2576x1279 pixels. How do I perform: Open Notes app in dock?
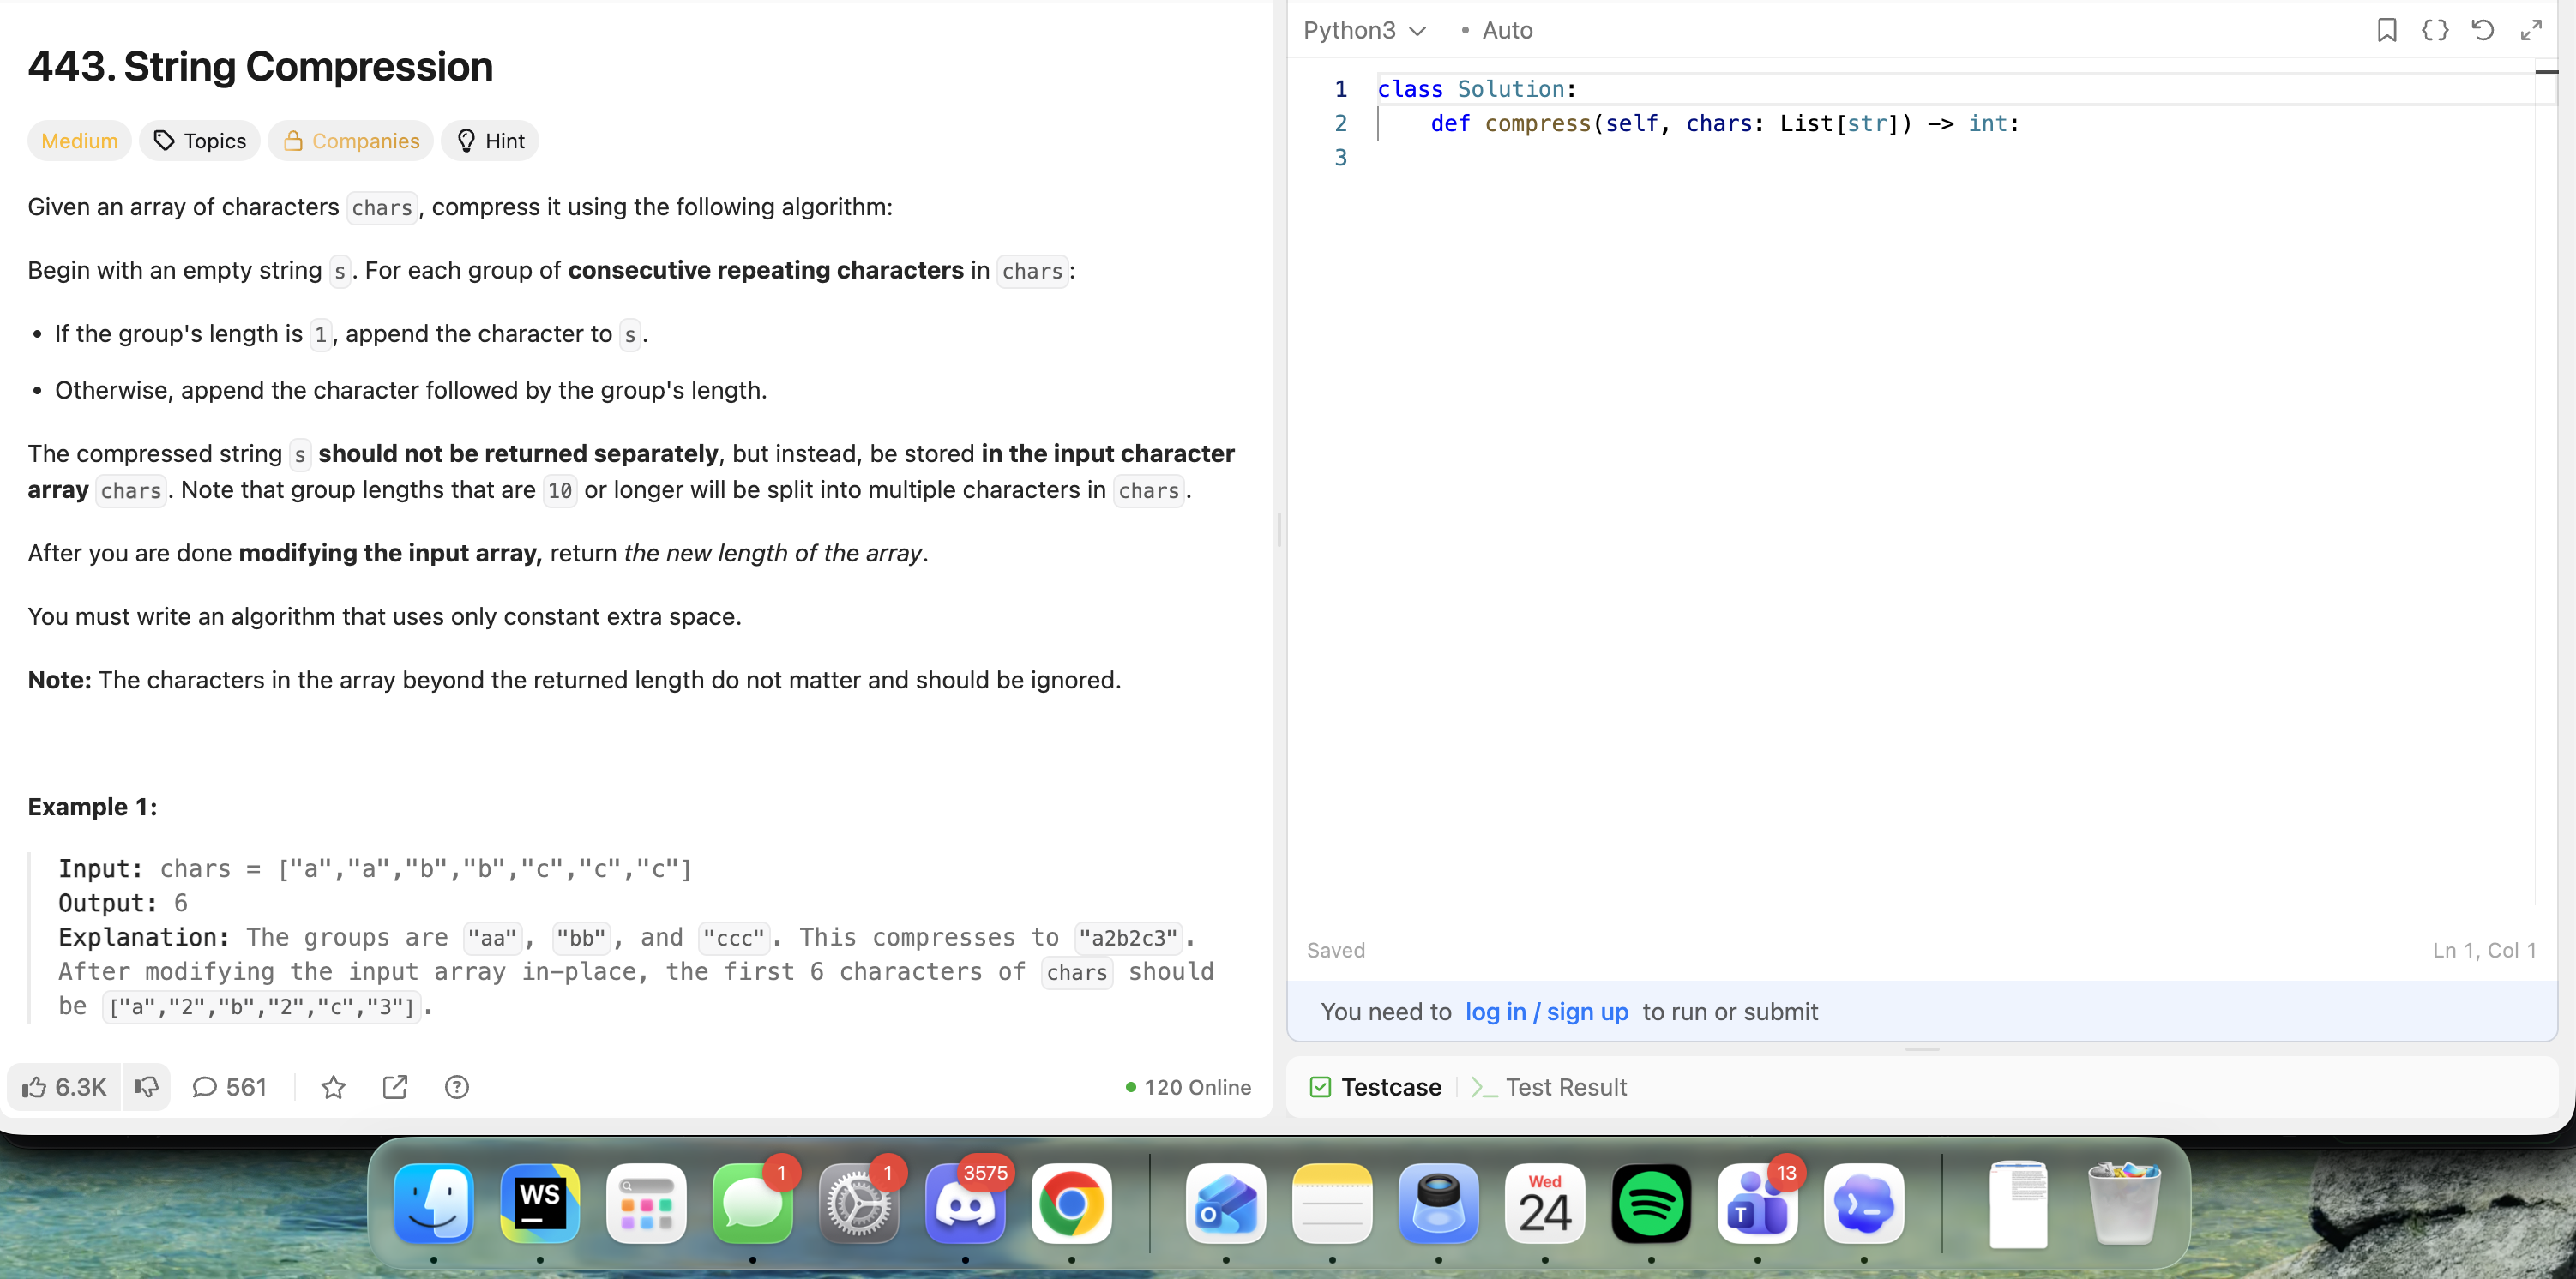coord(1332,1203)
